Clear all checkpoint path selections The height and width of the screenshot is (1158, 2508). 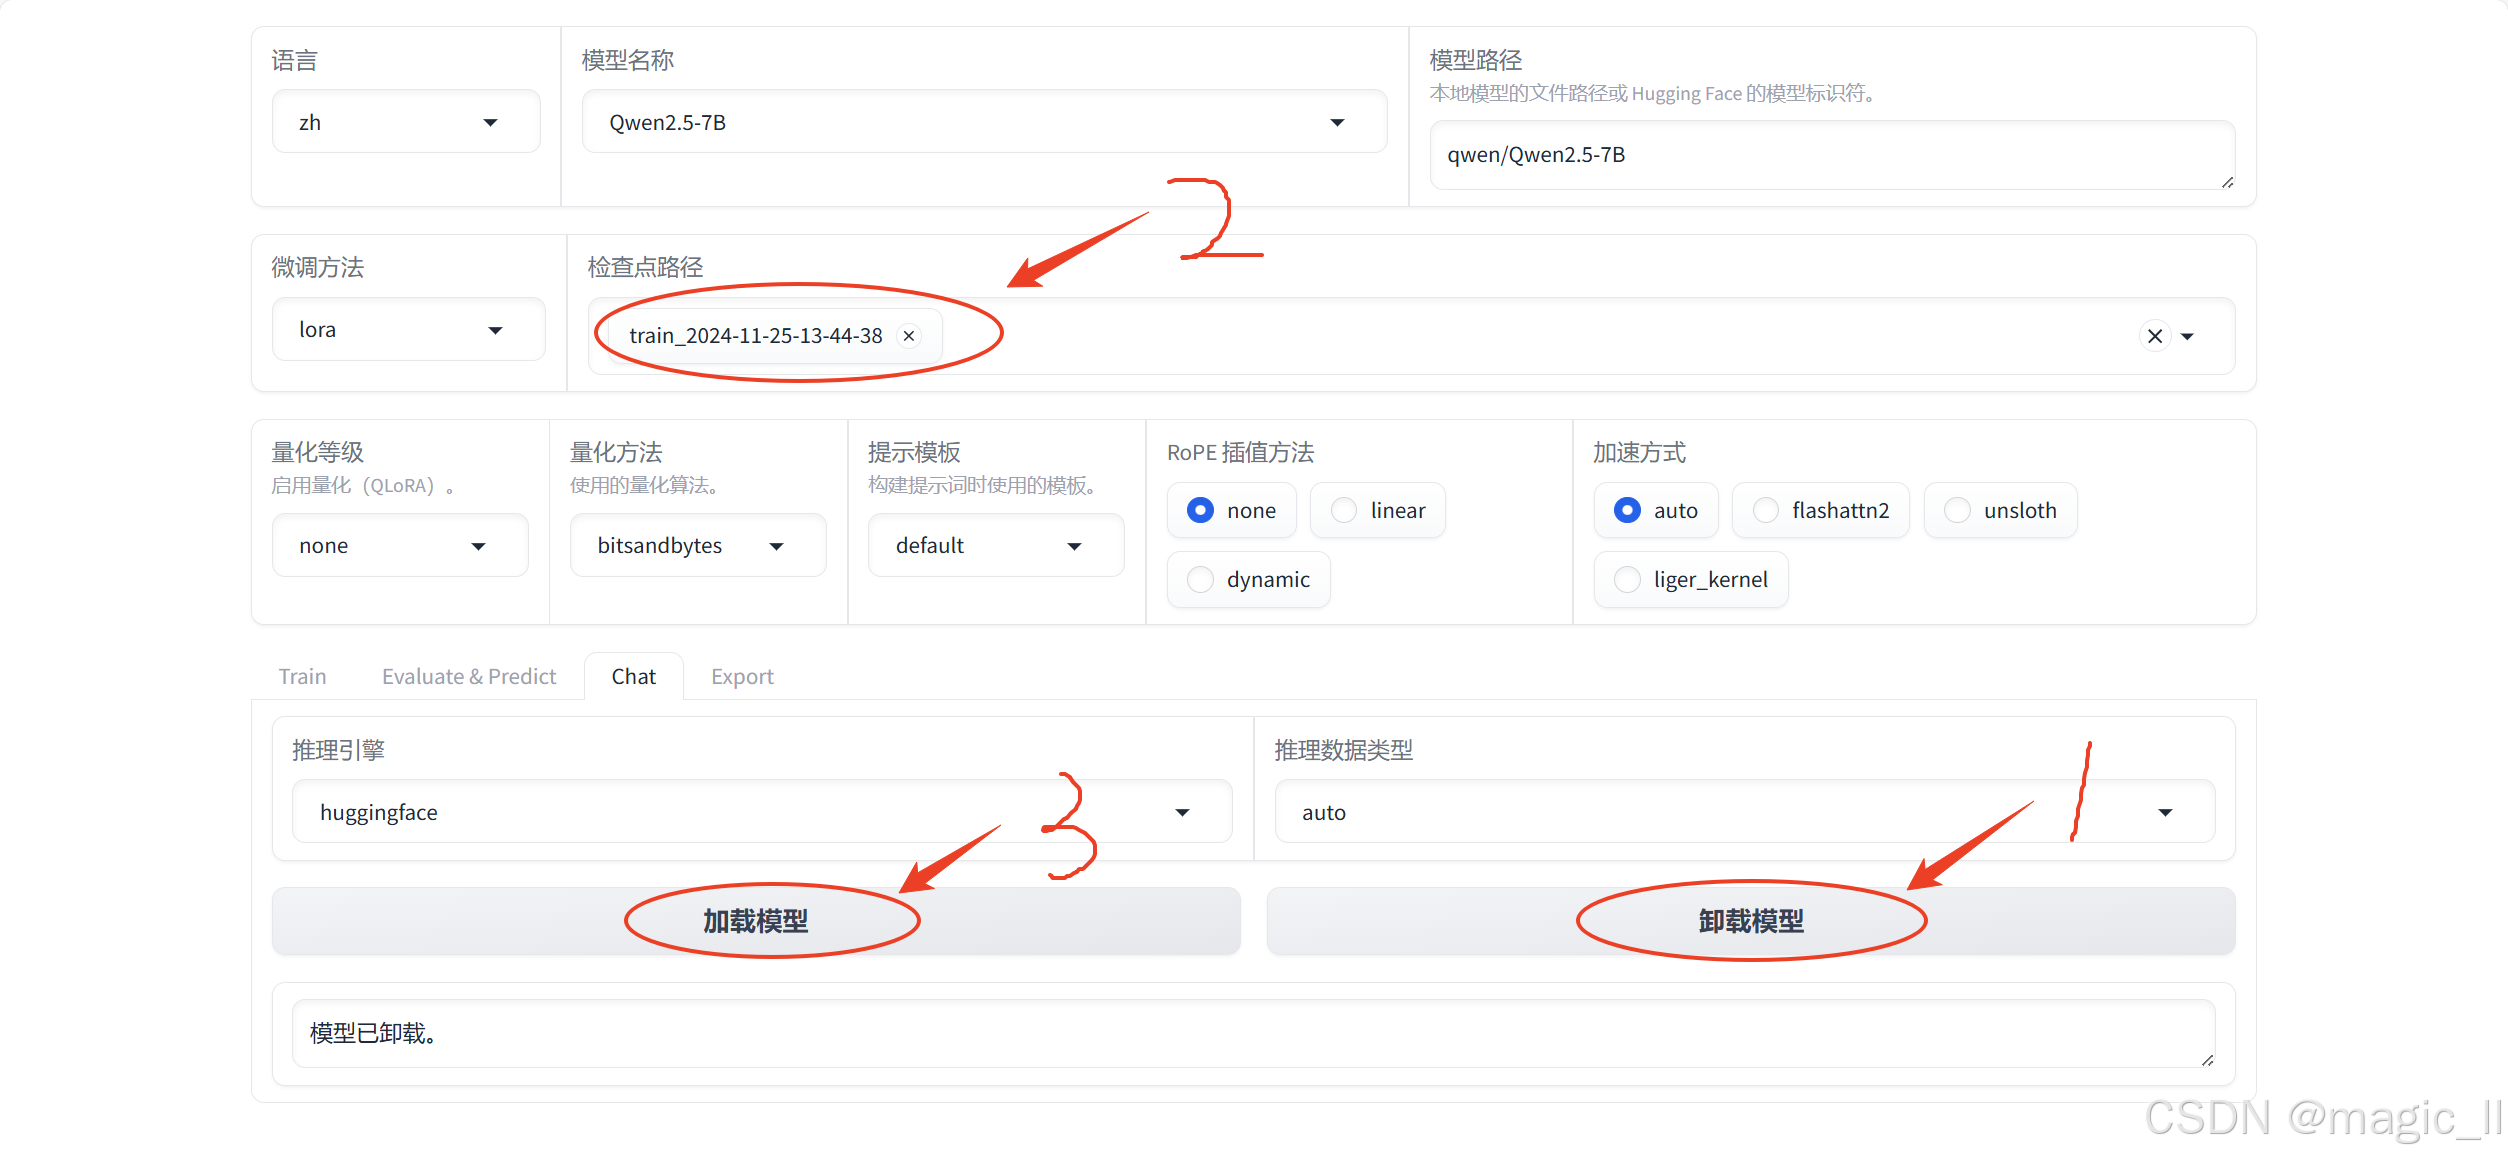tap(2155, 336)
